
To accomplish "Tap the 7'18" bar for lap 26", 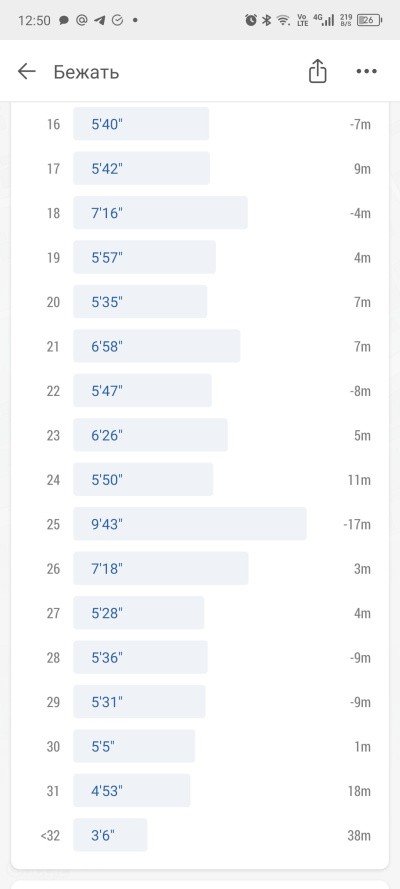I will pos(160,568).
